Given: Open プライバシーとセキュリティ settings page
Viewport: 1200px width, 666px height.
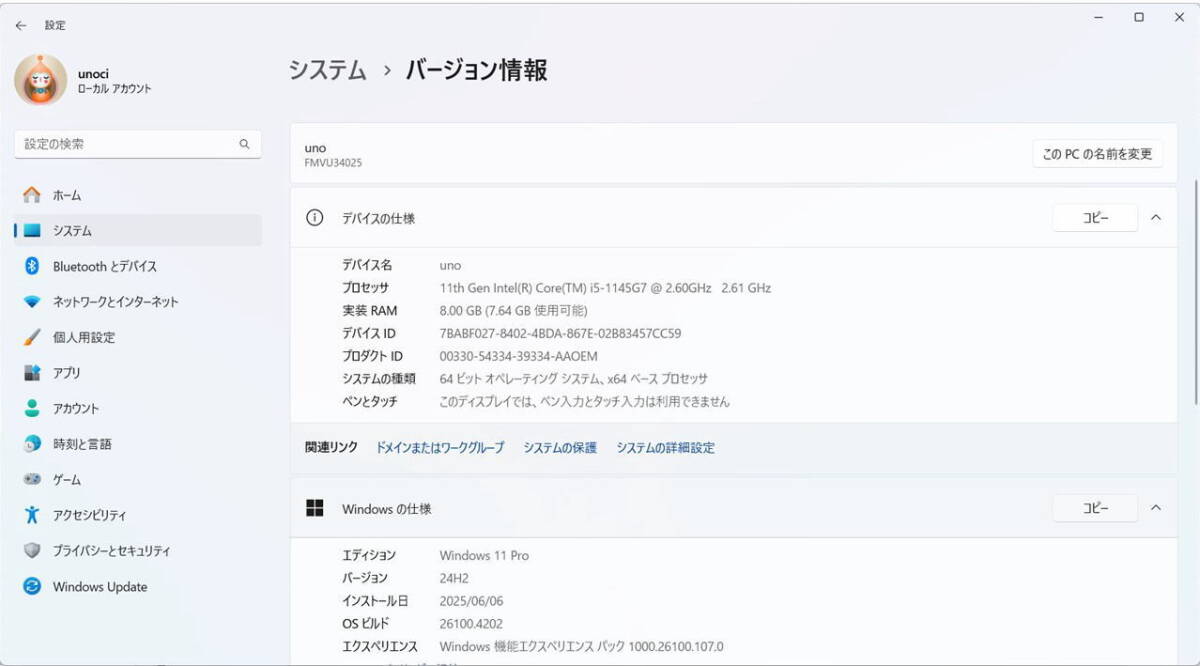Looking at the screenshot, I should tap(138, 551).
